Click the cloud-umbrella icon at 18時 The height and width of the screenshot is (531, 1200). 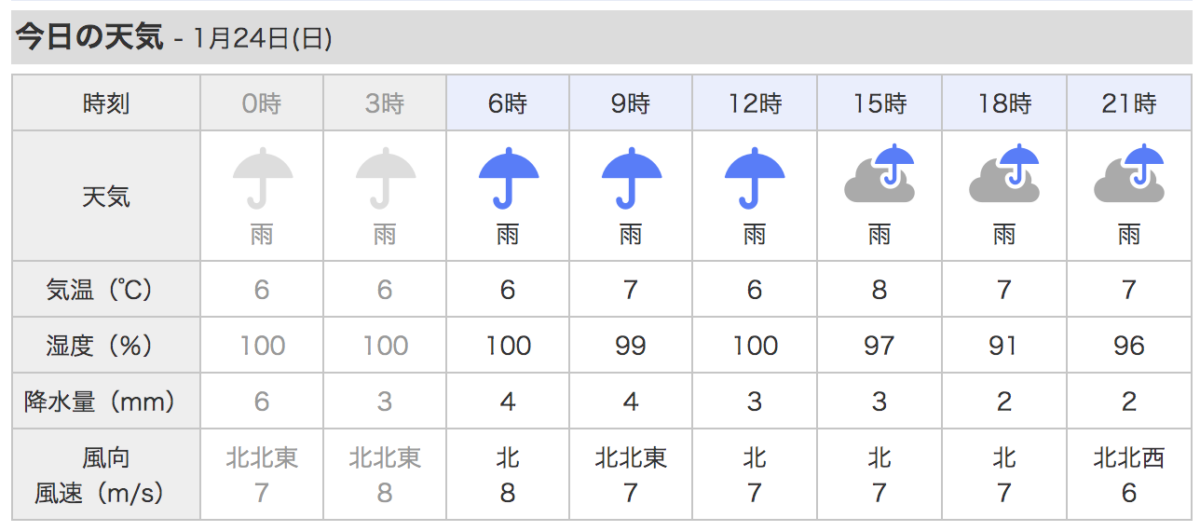(x=1004, y=176)
